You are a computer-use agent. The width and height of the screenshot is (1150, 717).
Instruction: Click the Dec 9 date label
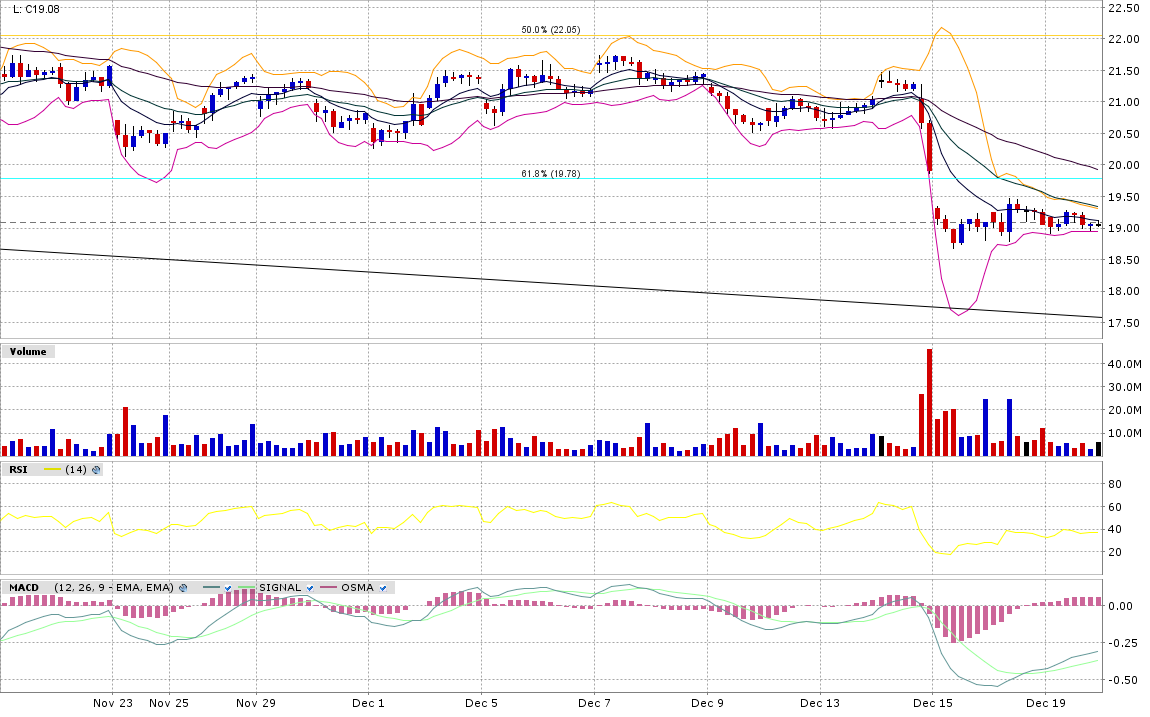[x=707, y=703]
